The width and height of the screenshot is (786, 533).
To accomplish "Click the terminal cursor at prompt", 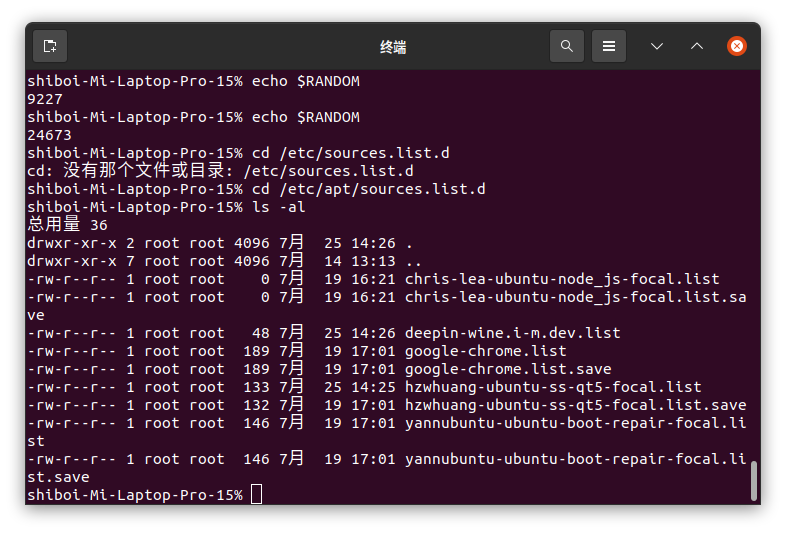I will tap(256, 494).
